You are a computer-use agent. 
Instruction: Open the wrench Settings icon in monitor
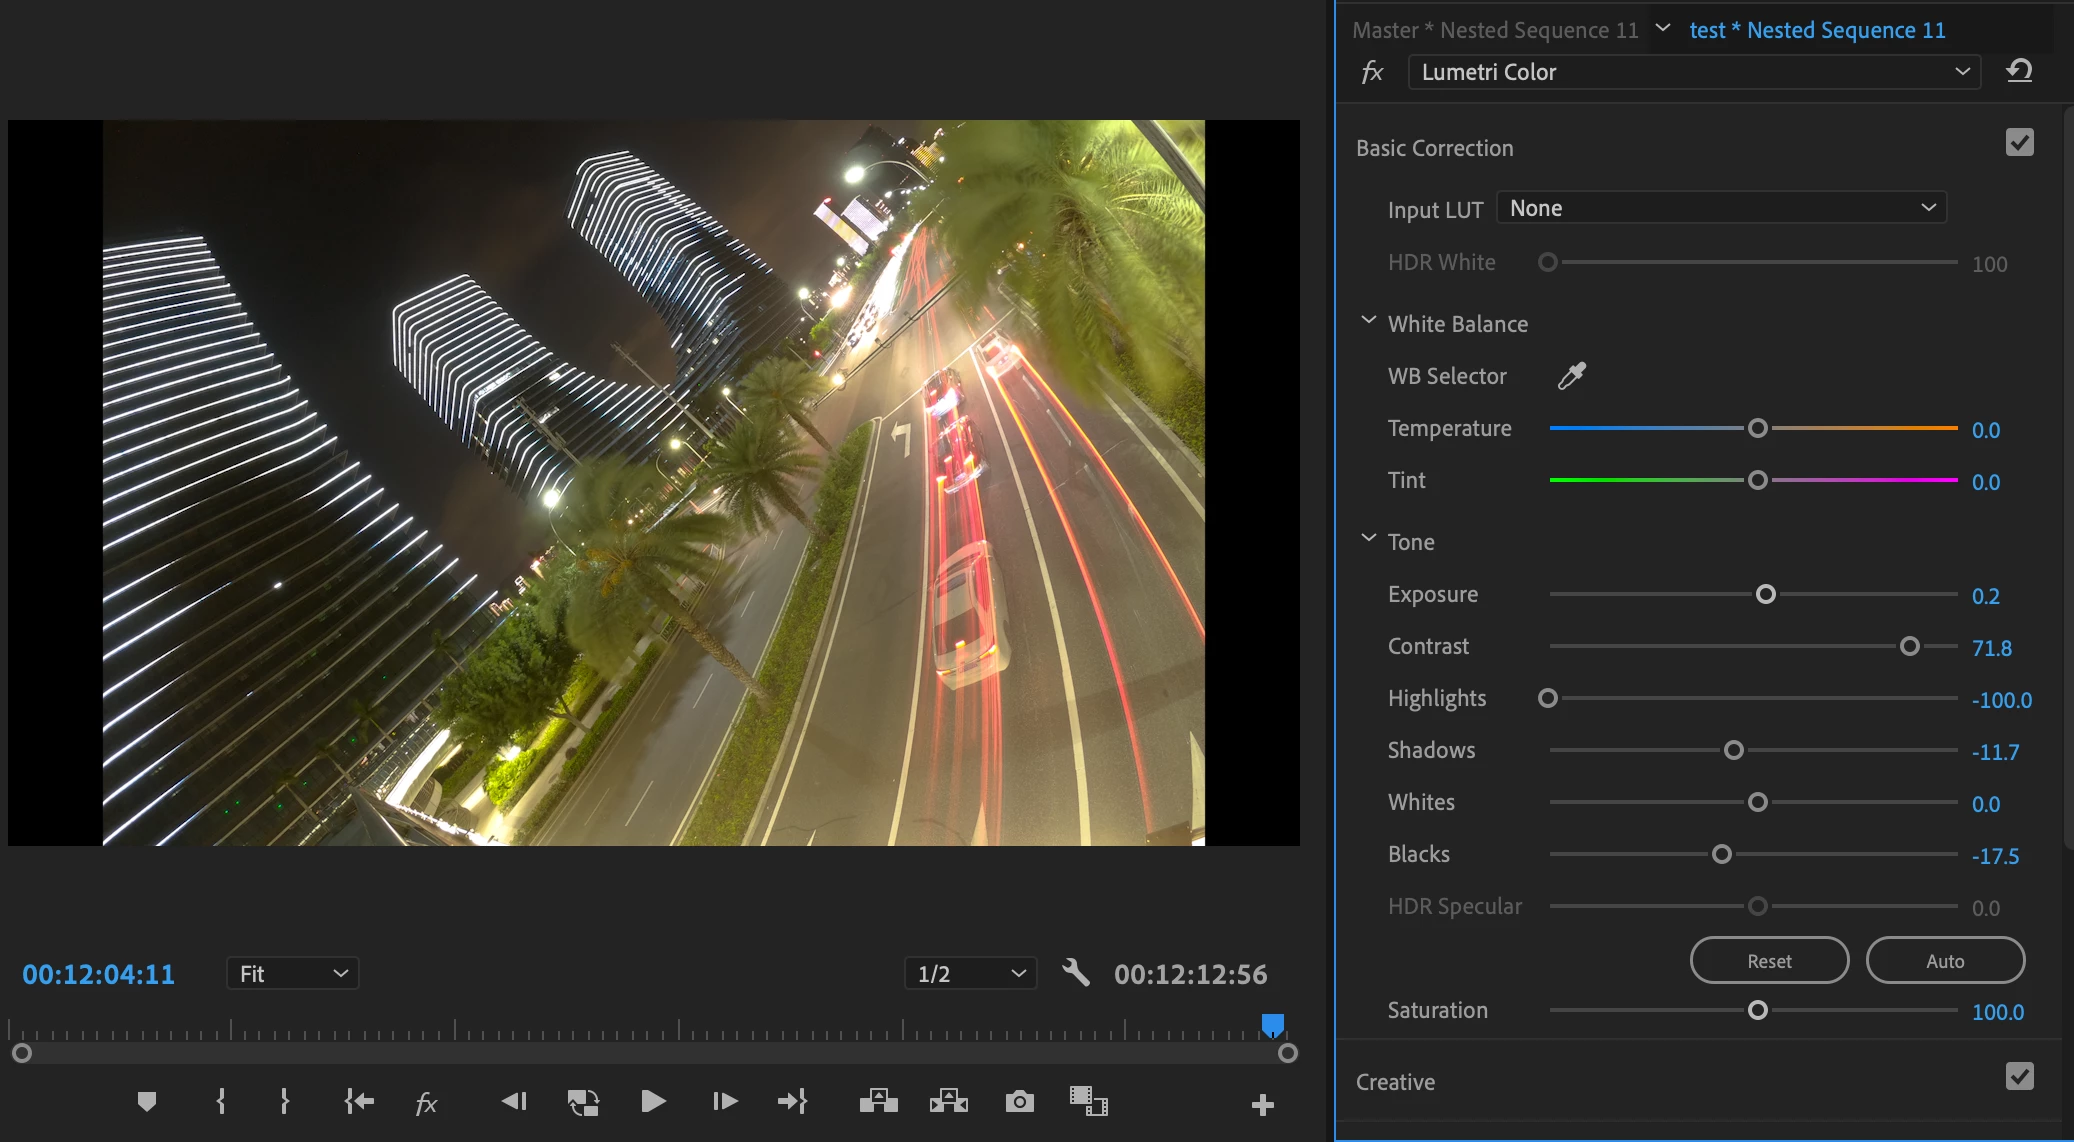point(1076,972)
